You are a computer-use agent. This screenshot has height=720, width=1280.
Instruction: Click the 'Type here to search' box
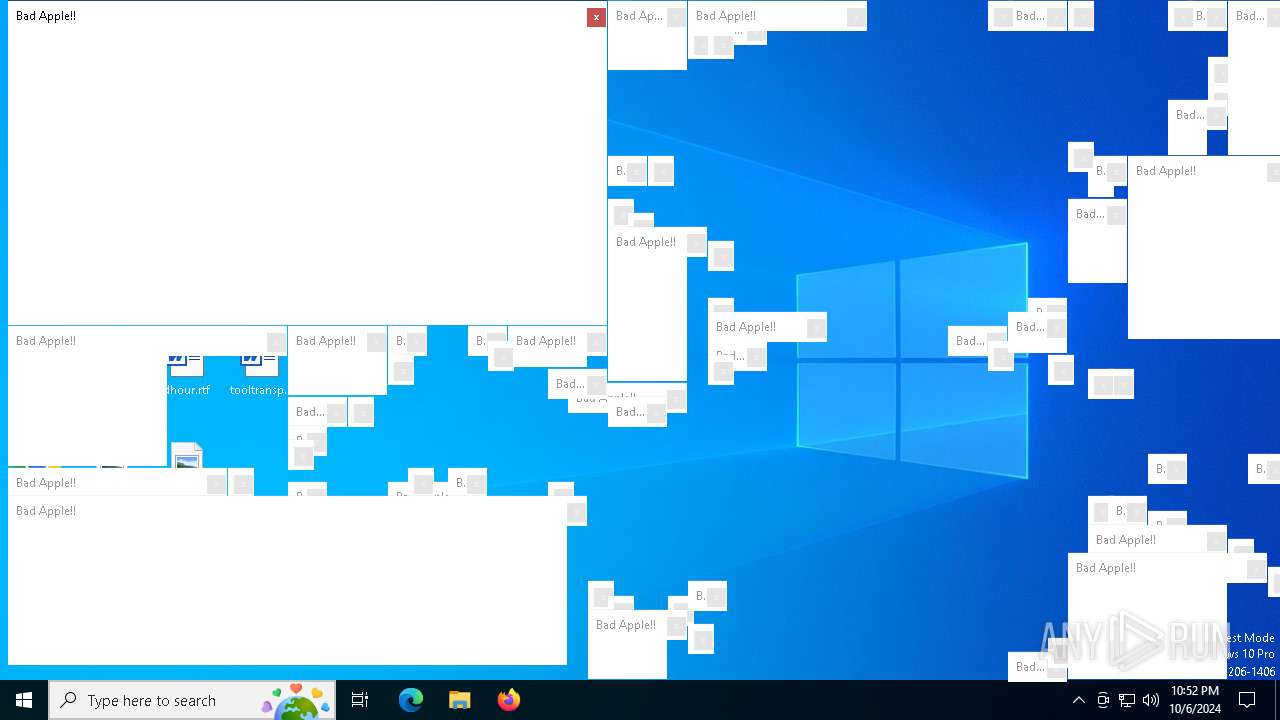coord(191,700)
